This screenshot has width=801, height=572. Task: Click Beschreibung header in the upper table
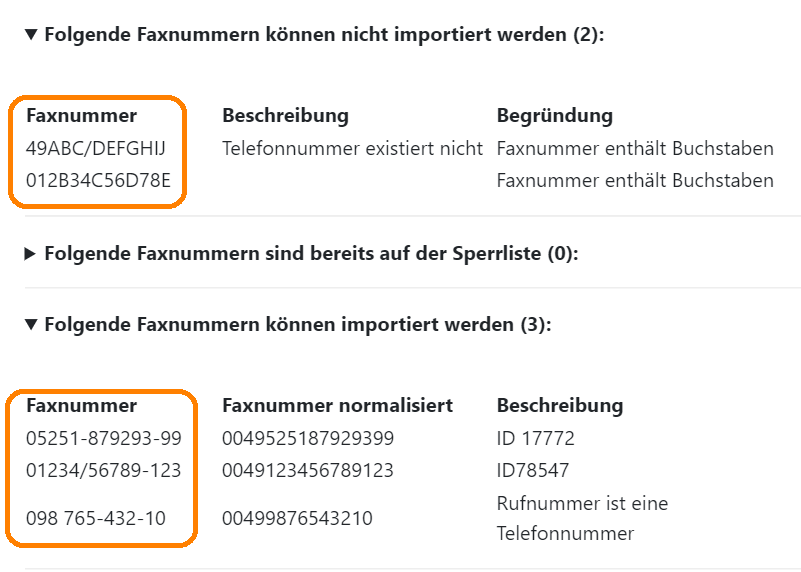click(286, 115)
